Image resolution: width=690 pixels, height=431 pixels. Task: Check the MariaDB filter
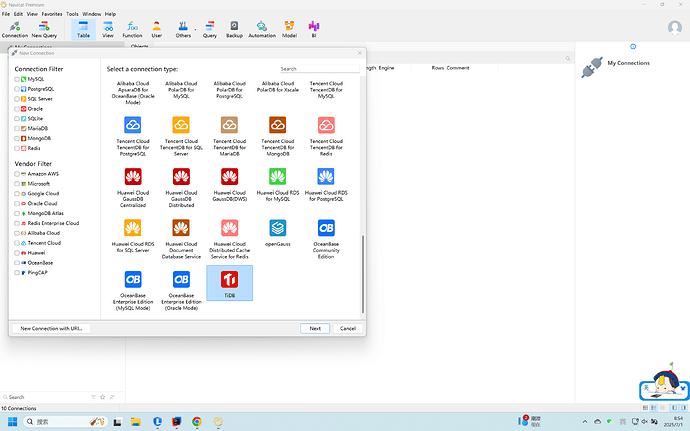17,129
